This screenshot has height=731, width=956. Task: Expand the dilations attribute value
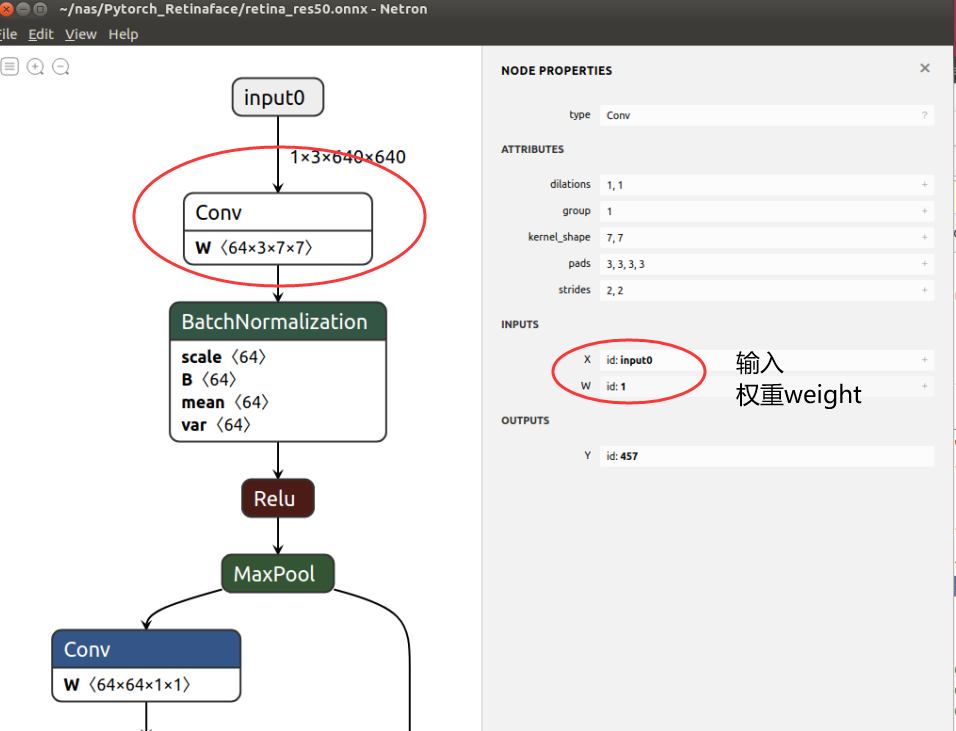coord(924,184)
